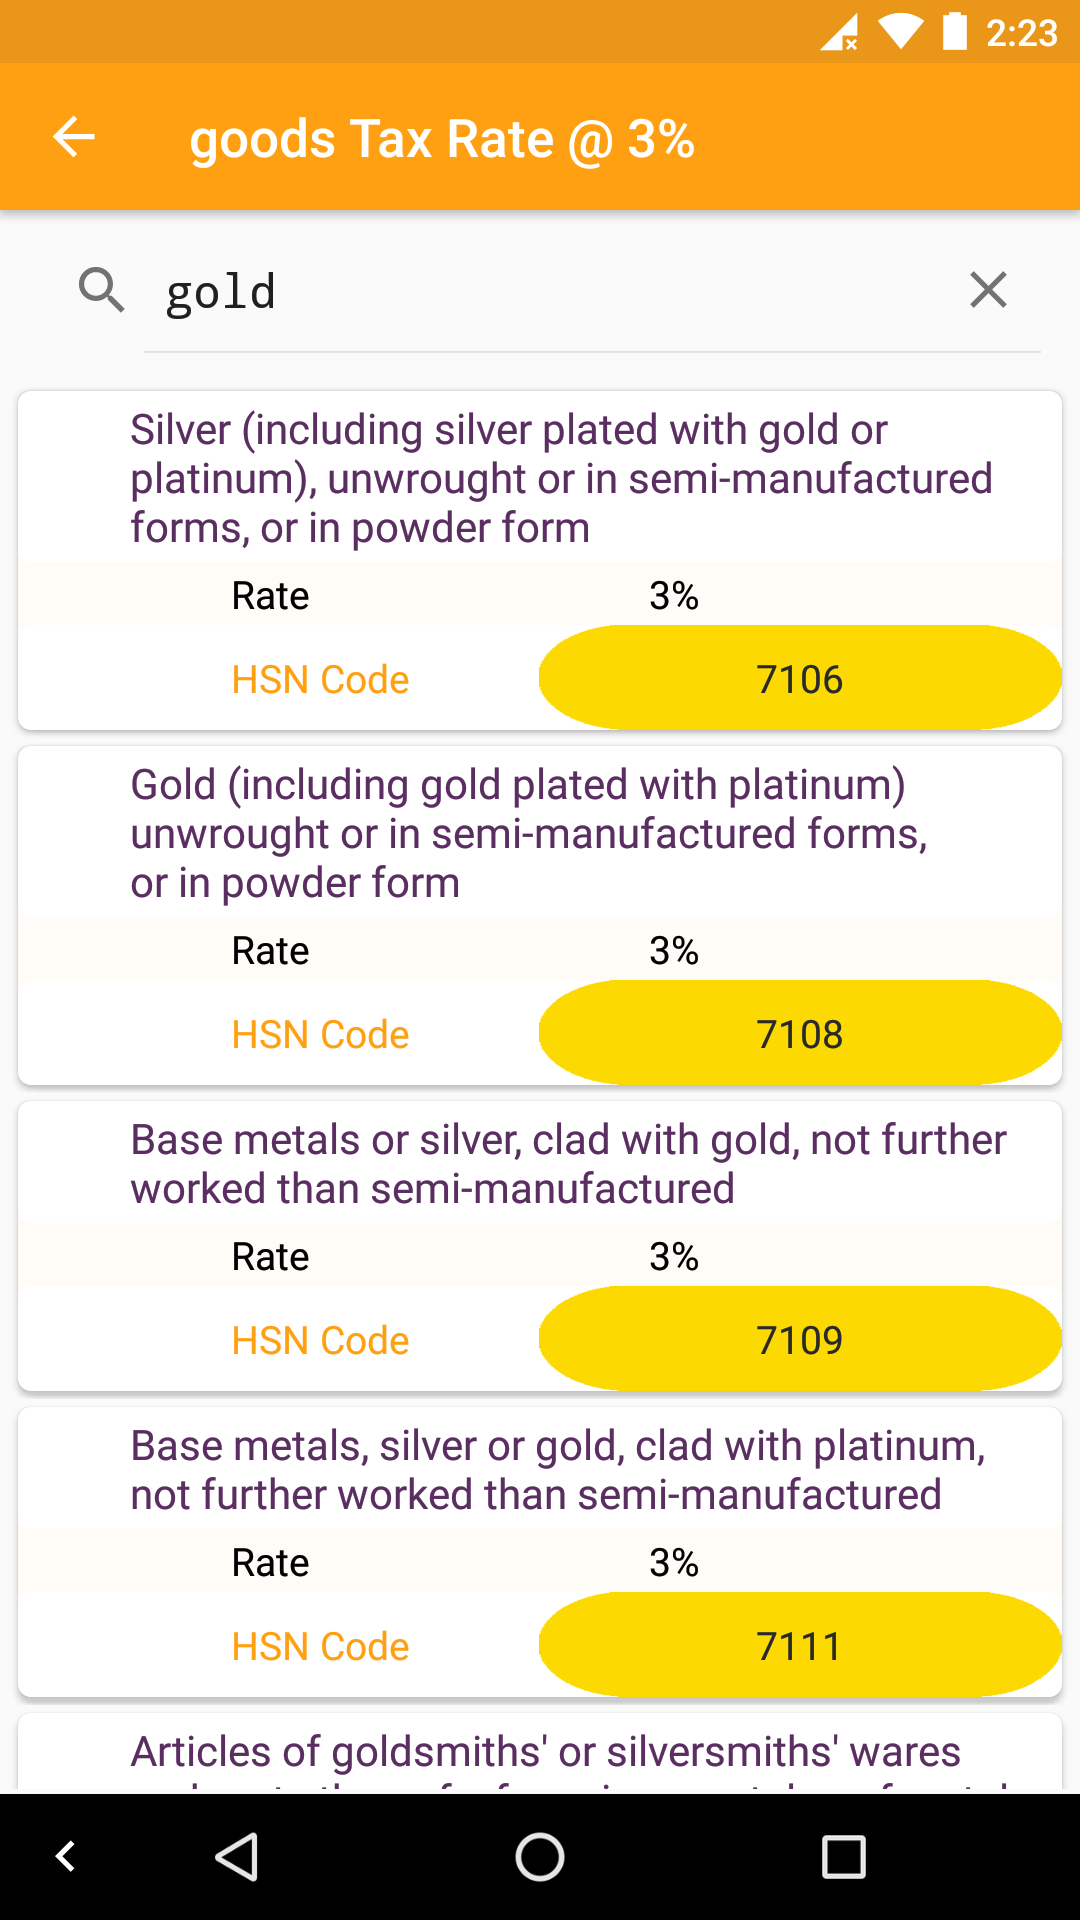
Task: Click the search magnifier icon
Action: (x=102, y=291)
